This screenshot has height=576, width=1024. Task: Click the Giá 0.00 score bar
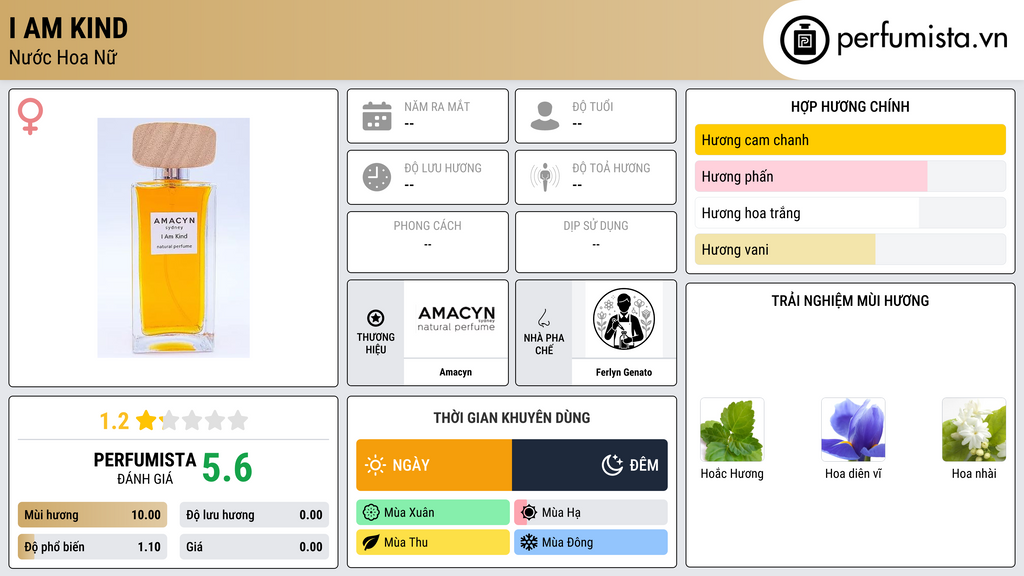click(254, 547)
